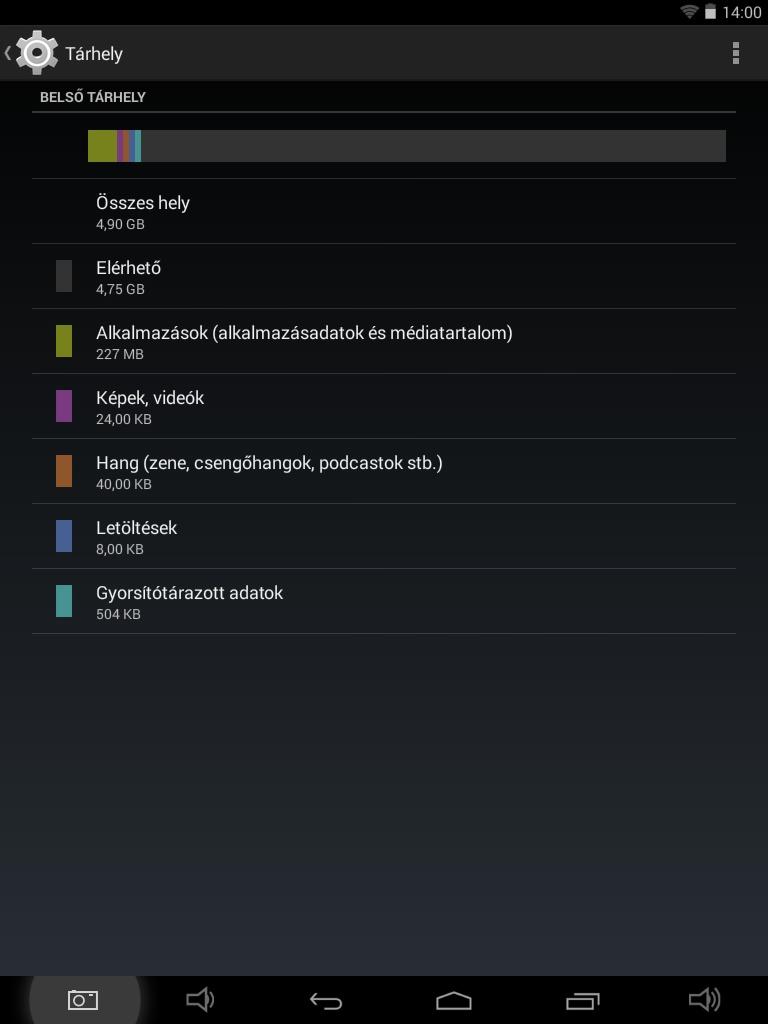Image resolution: width=768 pixels, height=1024 pixels.
Task: Raise volume with the right speaker icon
Action: point(705,999)
